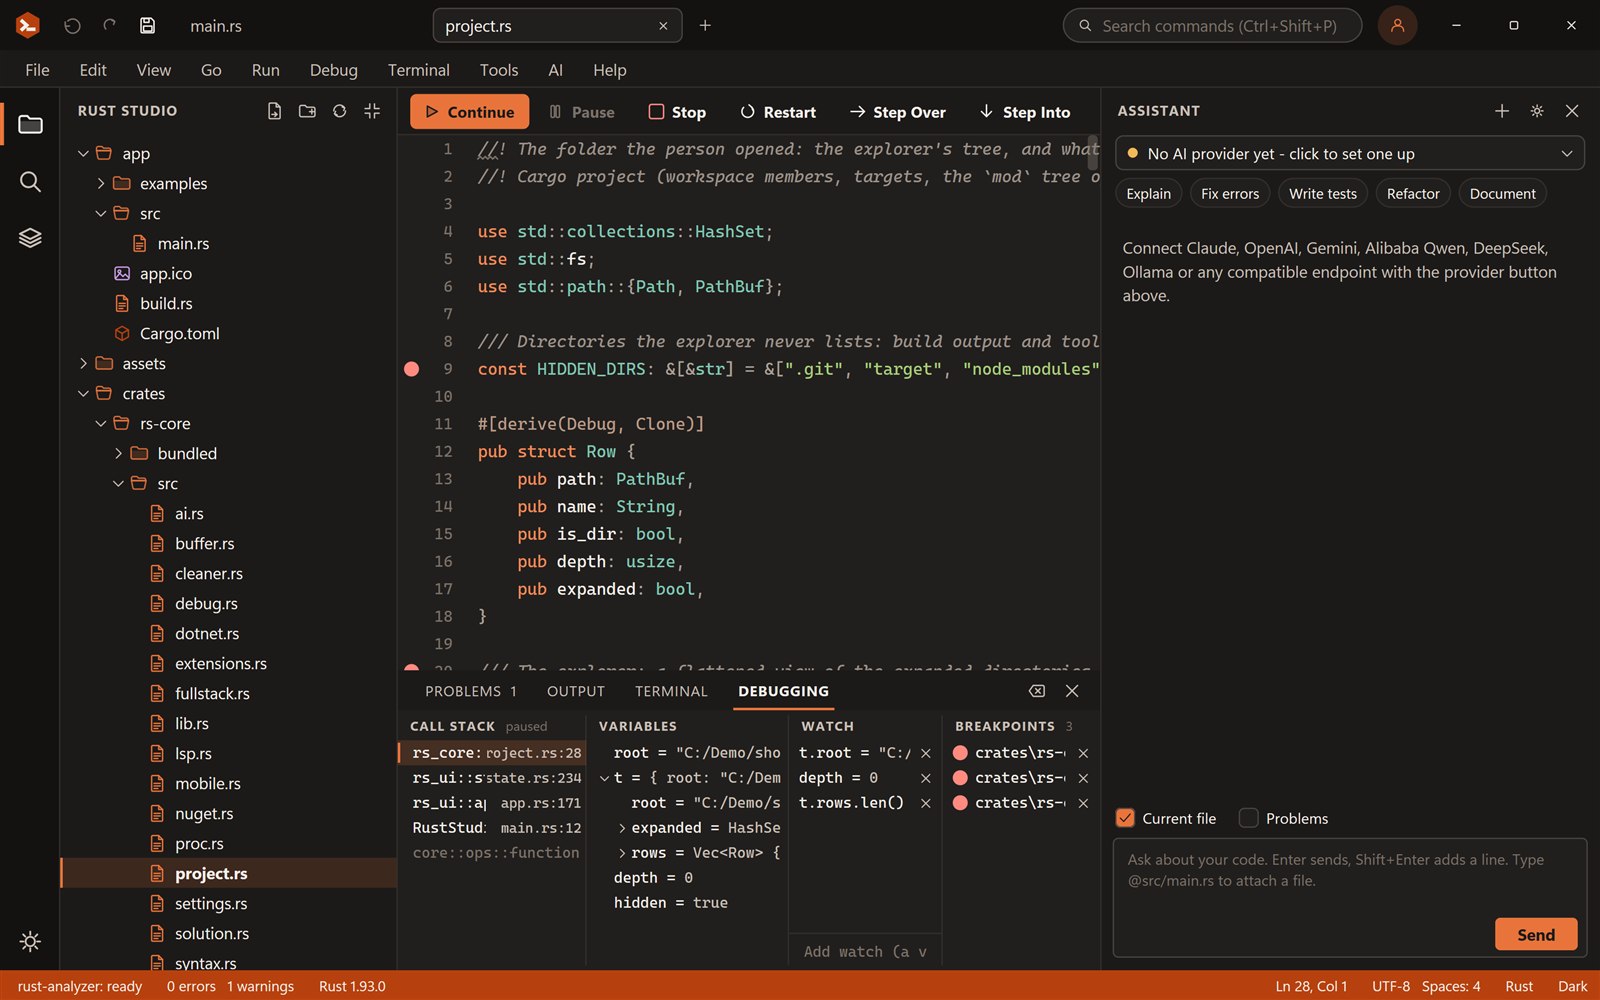
Task: Switch to the OUTPUT tab
Action: pyautogui.click(x=576, y=691)
